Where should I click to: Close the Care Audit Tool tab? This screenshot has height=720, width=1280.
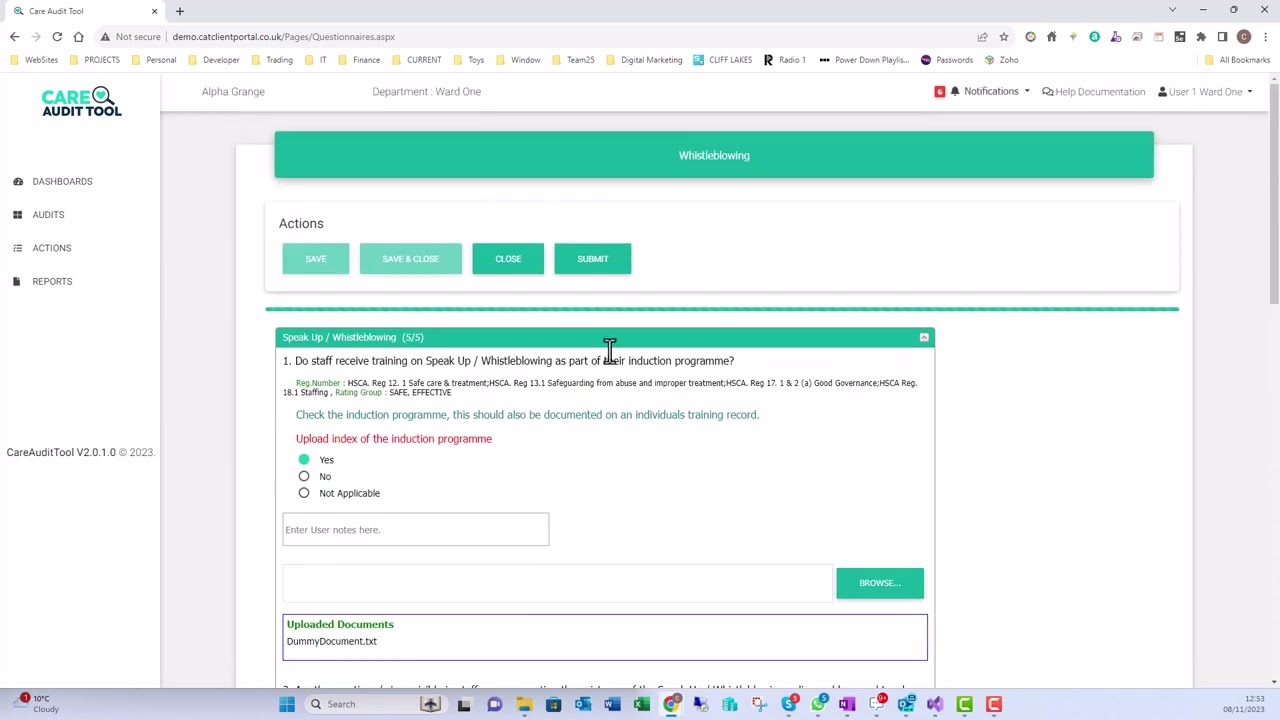(x=154, y=11)
